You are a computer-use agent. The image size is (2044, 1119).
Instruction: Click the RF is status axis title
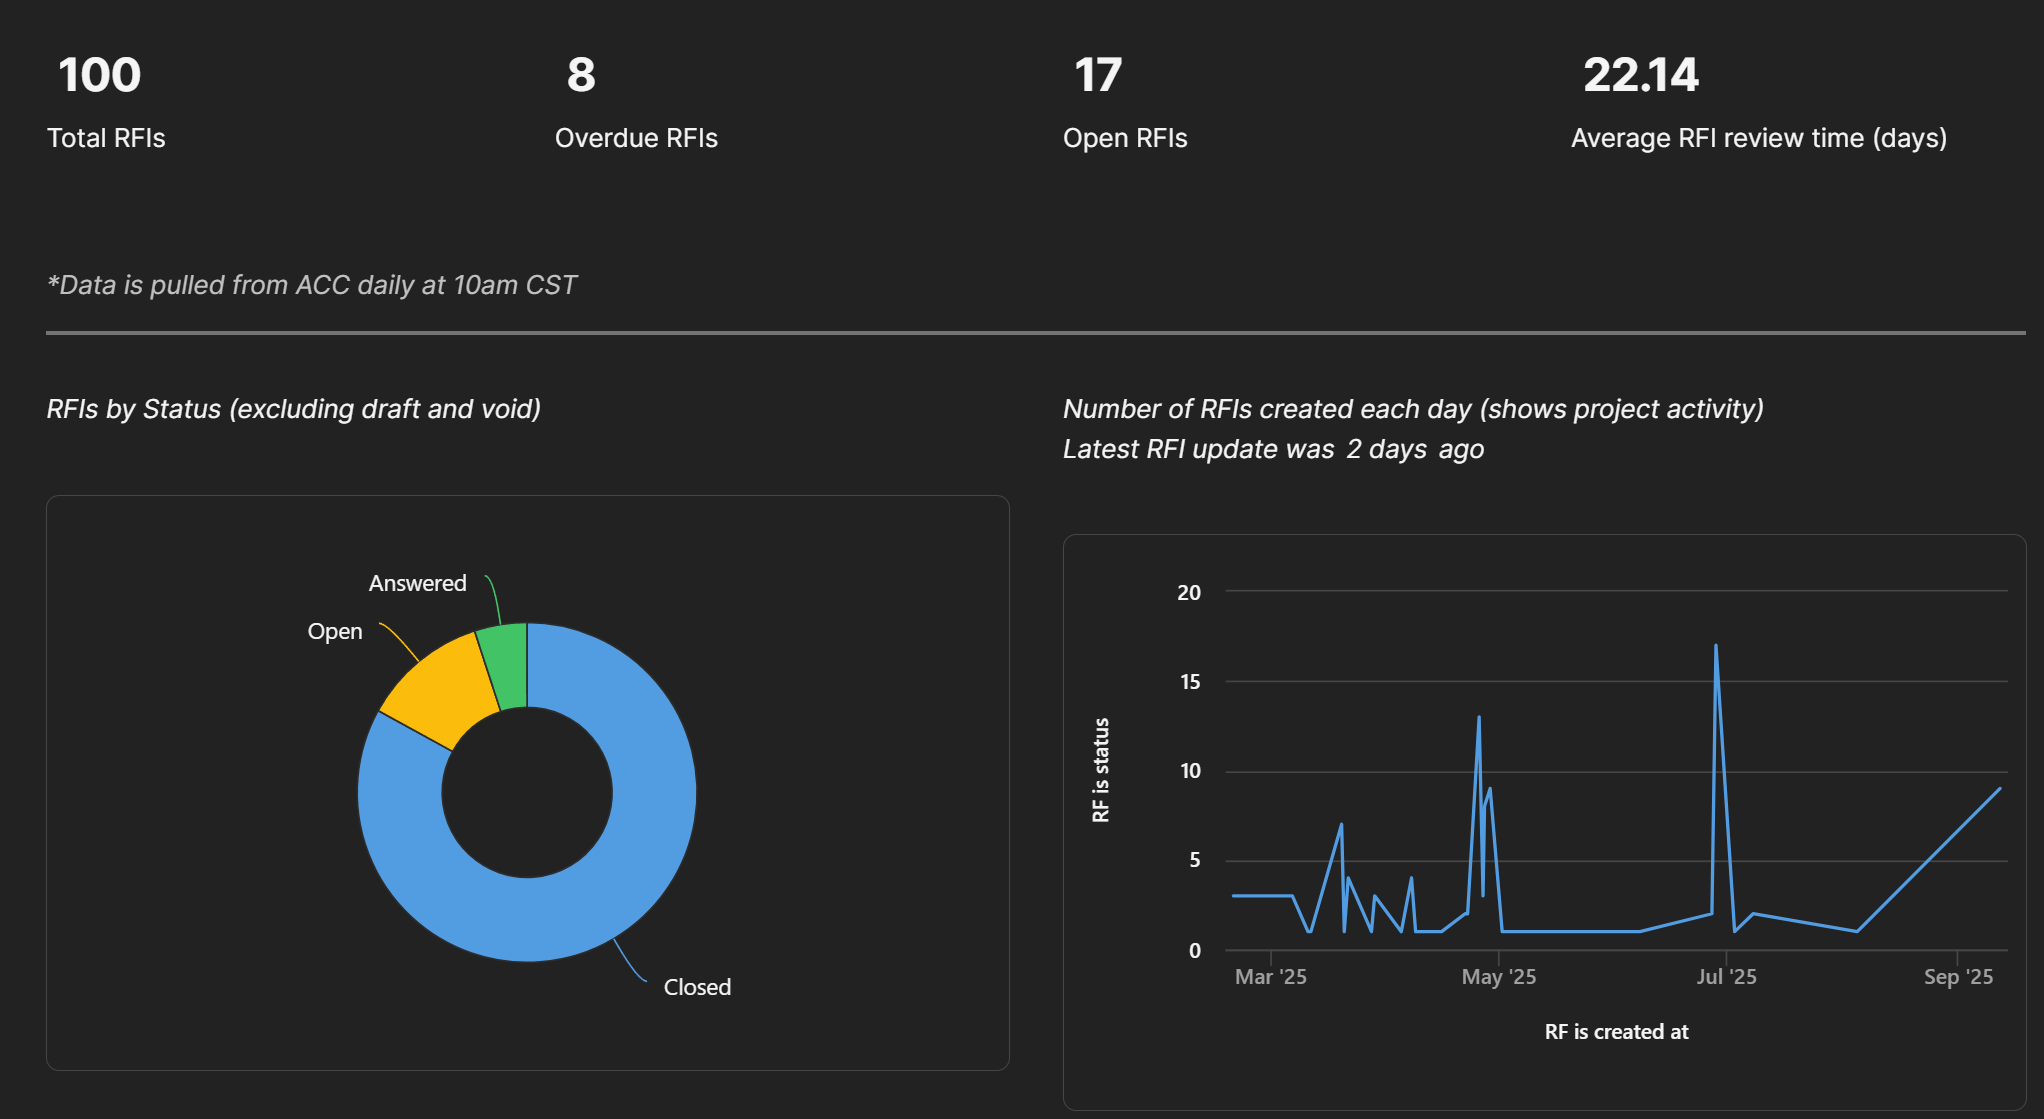tap(1101, 770)
